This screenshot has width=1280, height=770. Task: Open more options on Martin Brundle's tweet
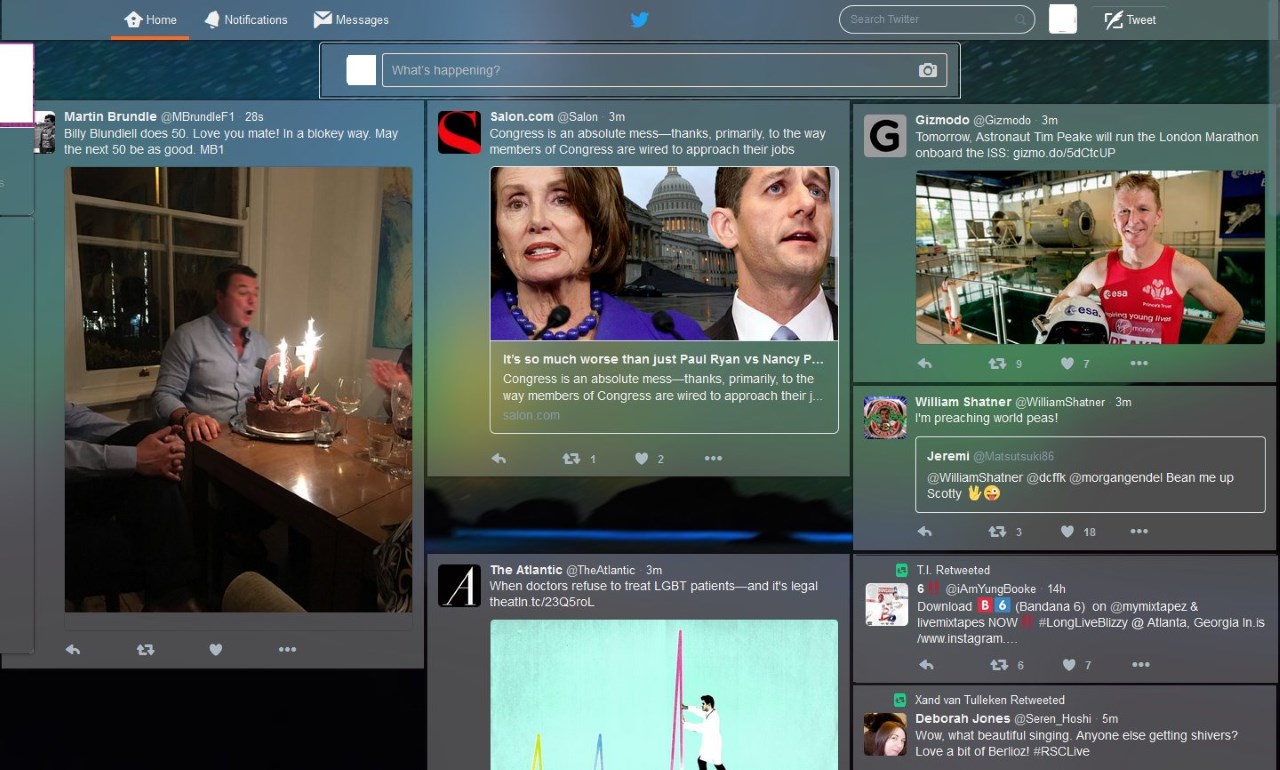click(288, 649)
